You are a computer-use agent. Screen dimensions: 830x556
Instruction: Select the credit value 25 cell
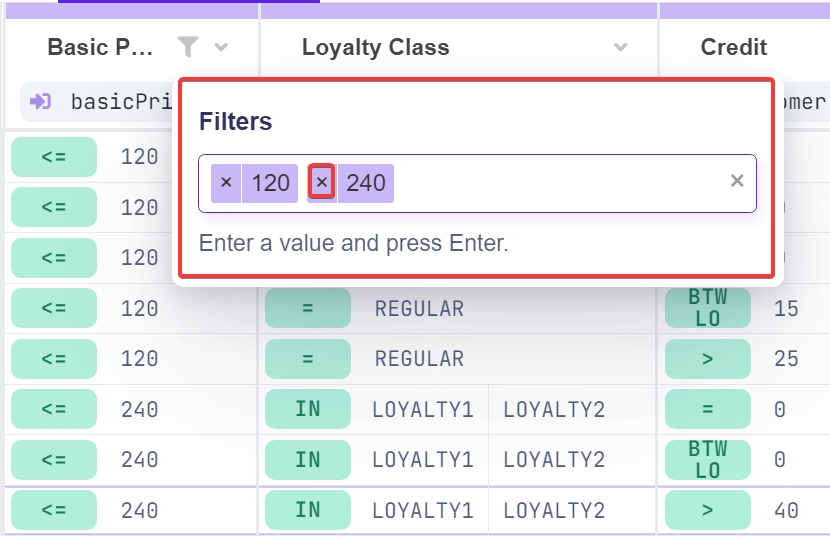(787, 359)
